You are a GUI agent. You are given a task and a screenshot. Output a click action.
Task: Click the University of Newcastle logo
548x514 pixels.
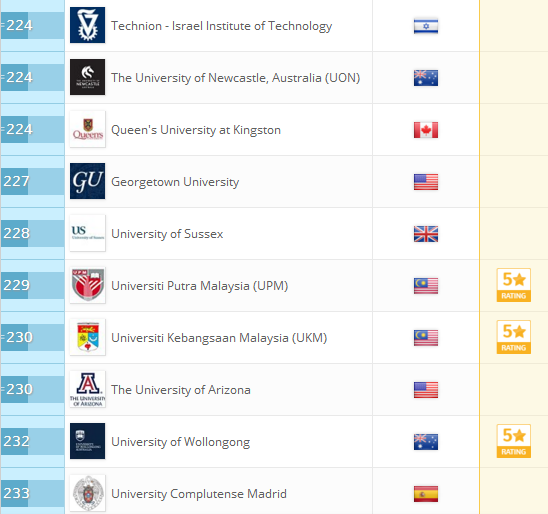click(x=87, y=77)
